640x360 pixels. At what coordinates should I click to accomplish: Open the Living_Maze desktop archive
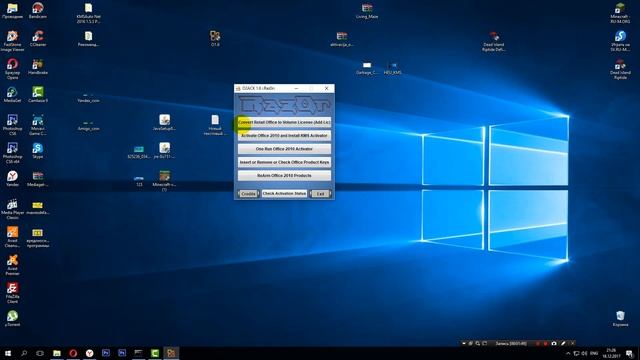pos(367,10)
